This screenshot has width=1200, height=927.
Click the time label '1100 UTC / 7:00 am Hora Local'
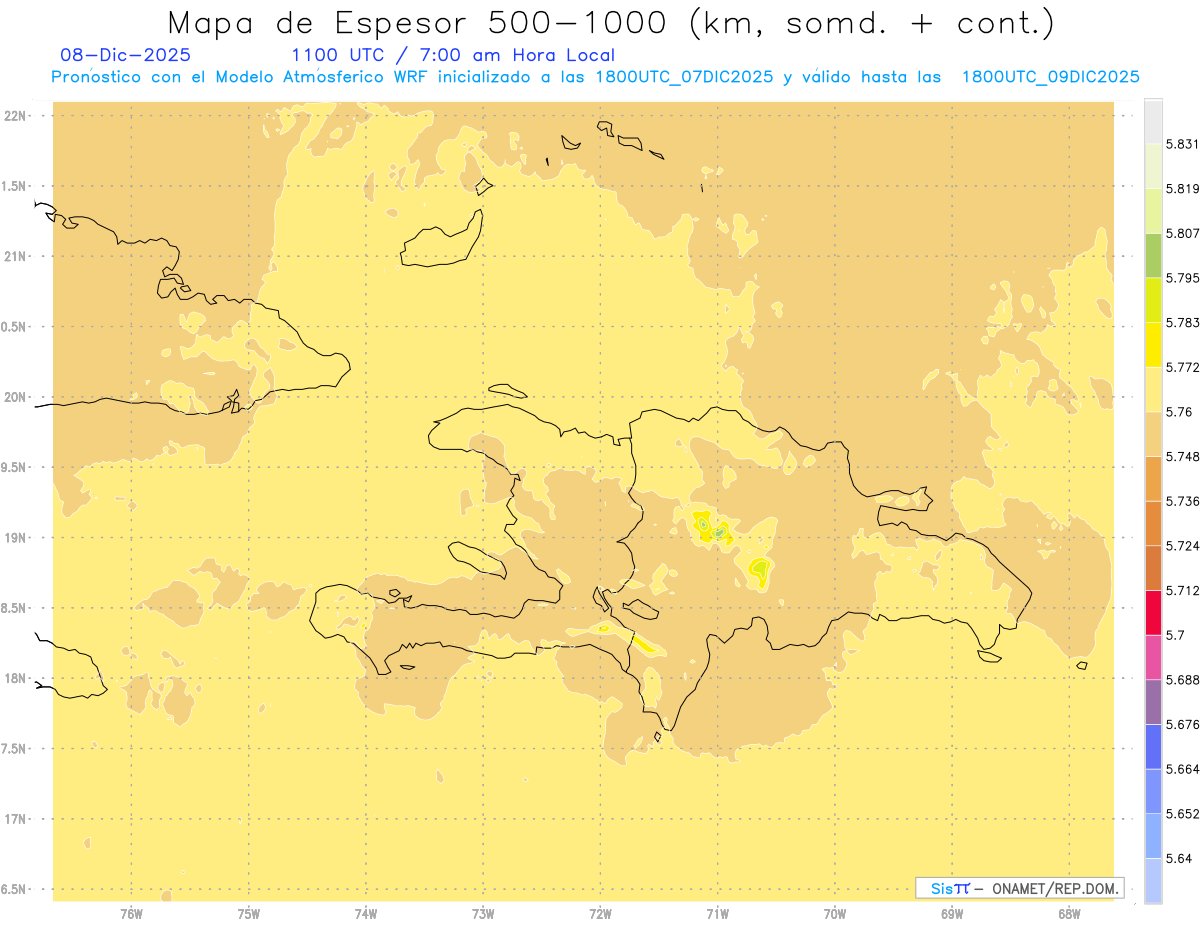(453, 55)
